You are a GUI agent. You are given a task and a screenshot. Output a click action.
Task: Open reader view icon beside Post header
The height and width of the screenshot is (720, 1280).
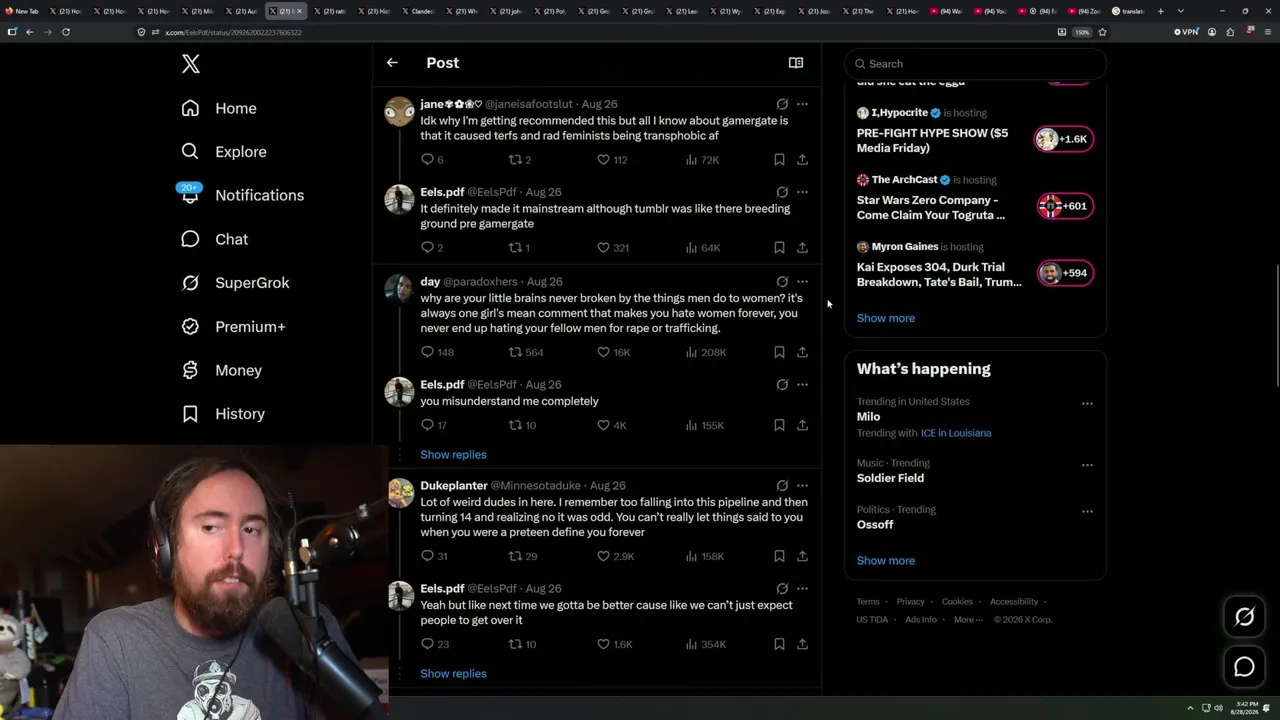[796, 63]
